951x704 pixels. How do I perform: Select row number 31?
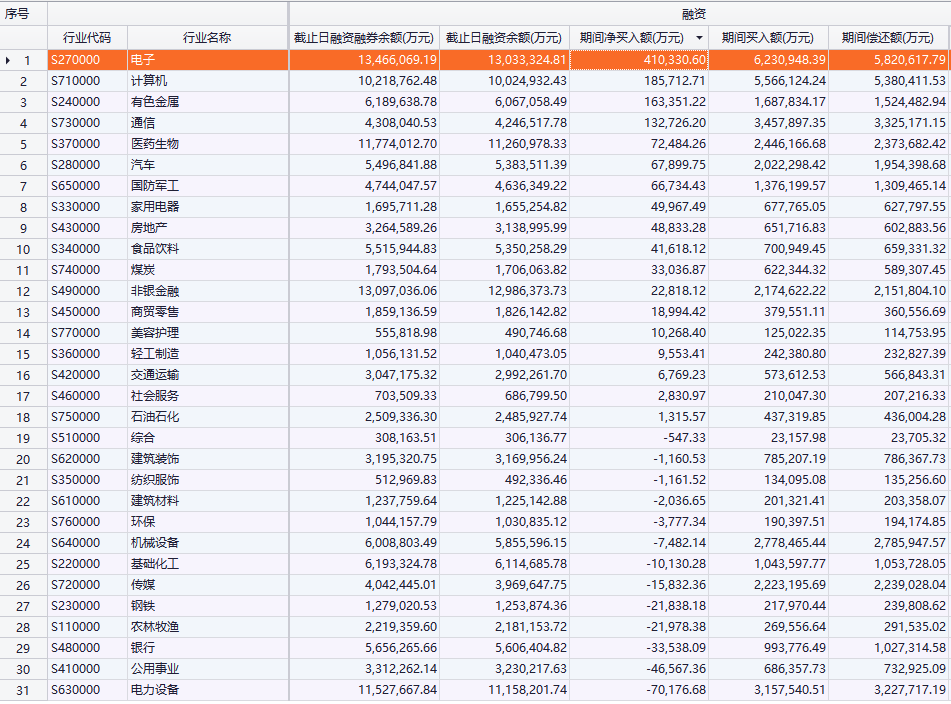[24, 690]
